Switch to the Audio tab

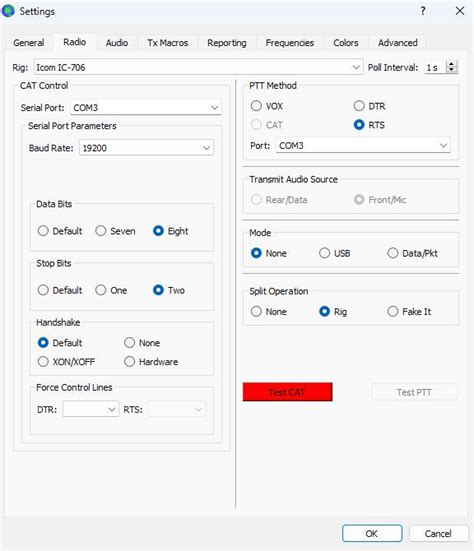click(117, 43)
